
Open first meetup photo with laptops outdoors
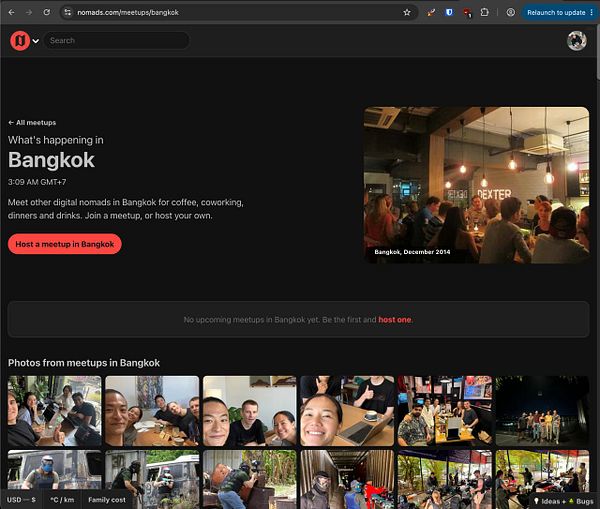pyautogui.click(x=54, y=411)
